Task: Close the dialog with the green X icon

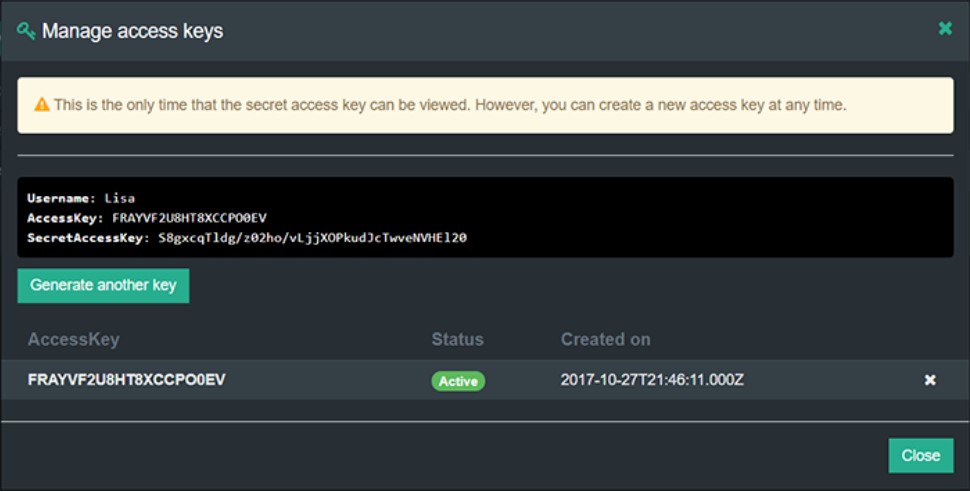Action: click(x=945, y=29)
